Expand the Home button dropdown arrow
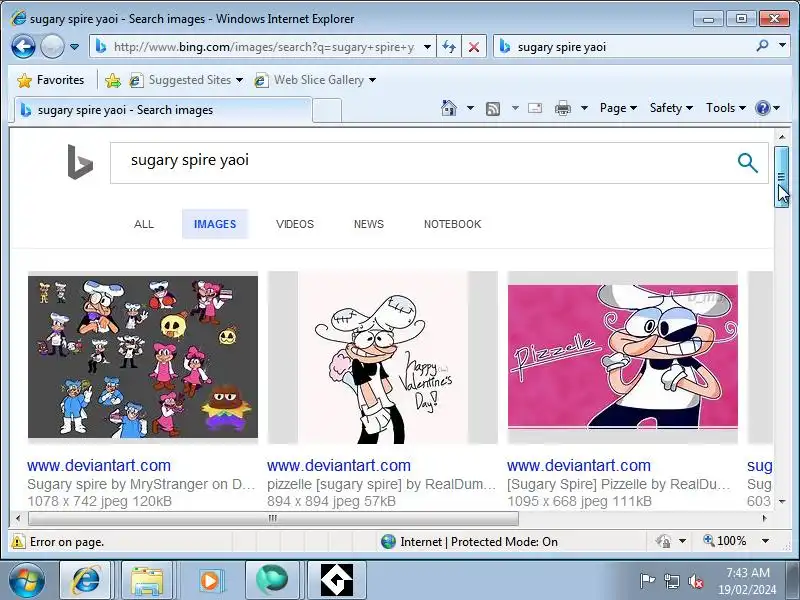The height and width of the screenshot is (600, 800). (x=470, y=108)
